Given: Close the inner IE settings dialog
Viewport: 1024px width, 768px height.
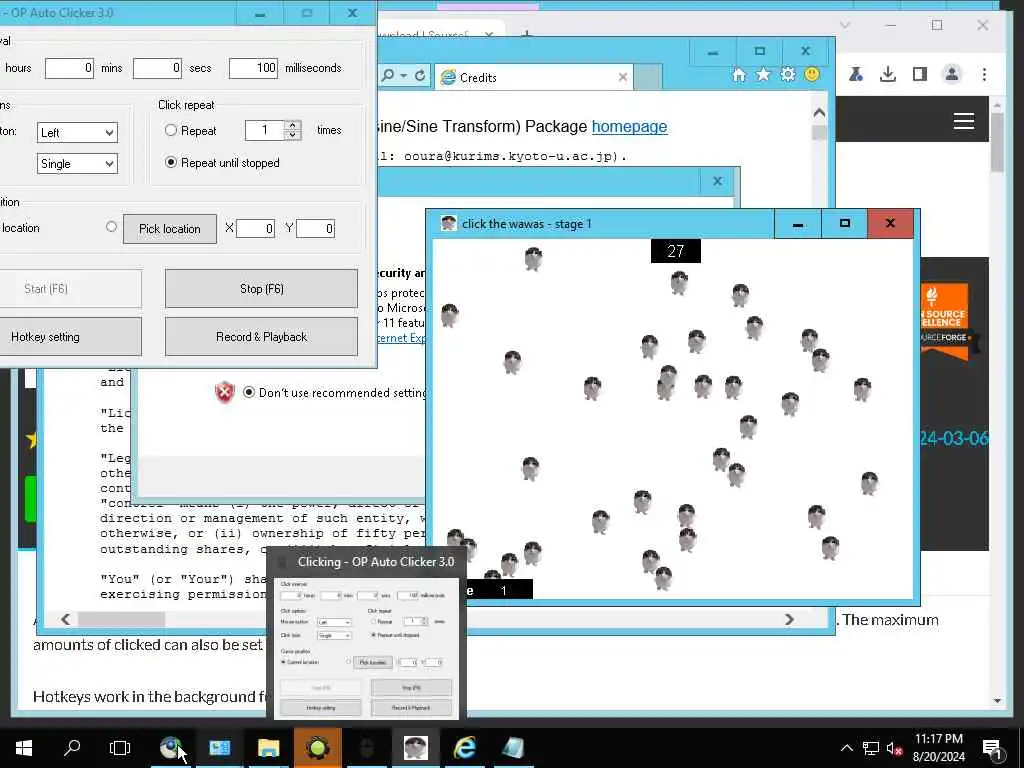Looking at the screenshot, I should click(x=717, y=182).
